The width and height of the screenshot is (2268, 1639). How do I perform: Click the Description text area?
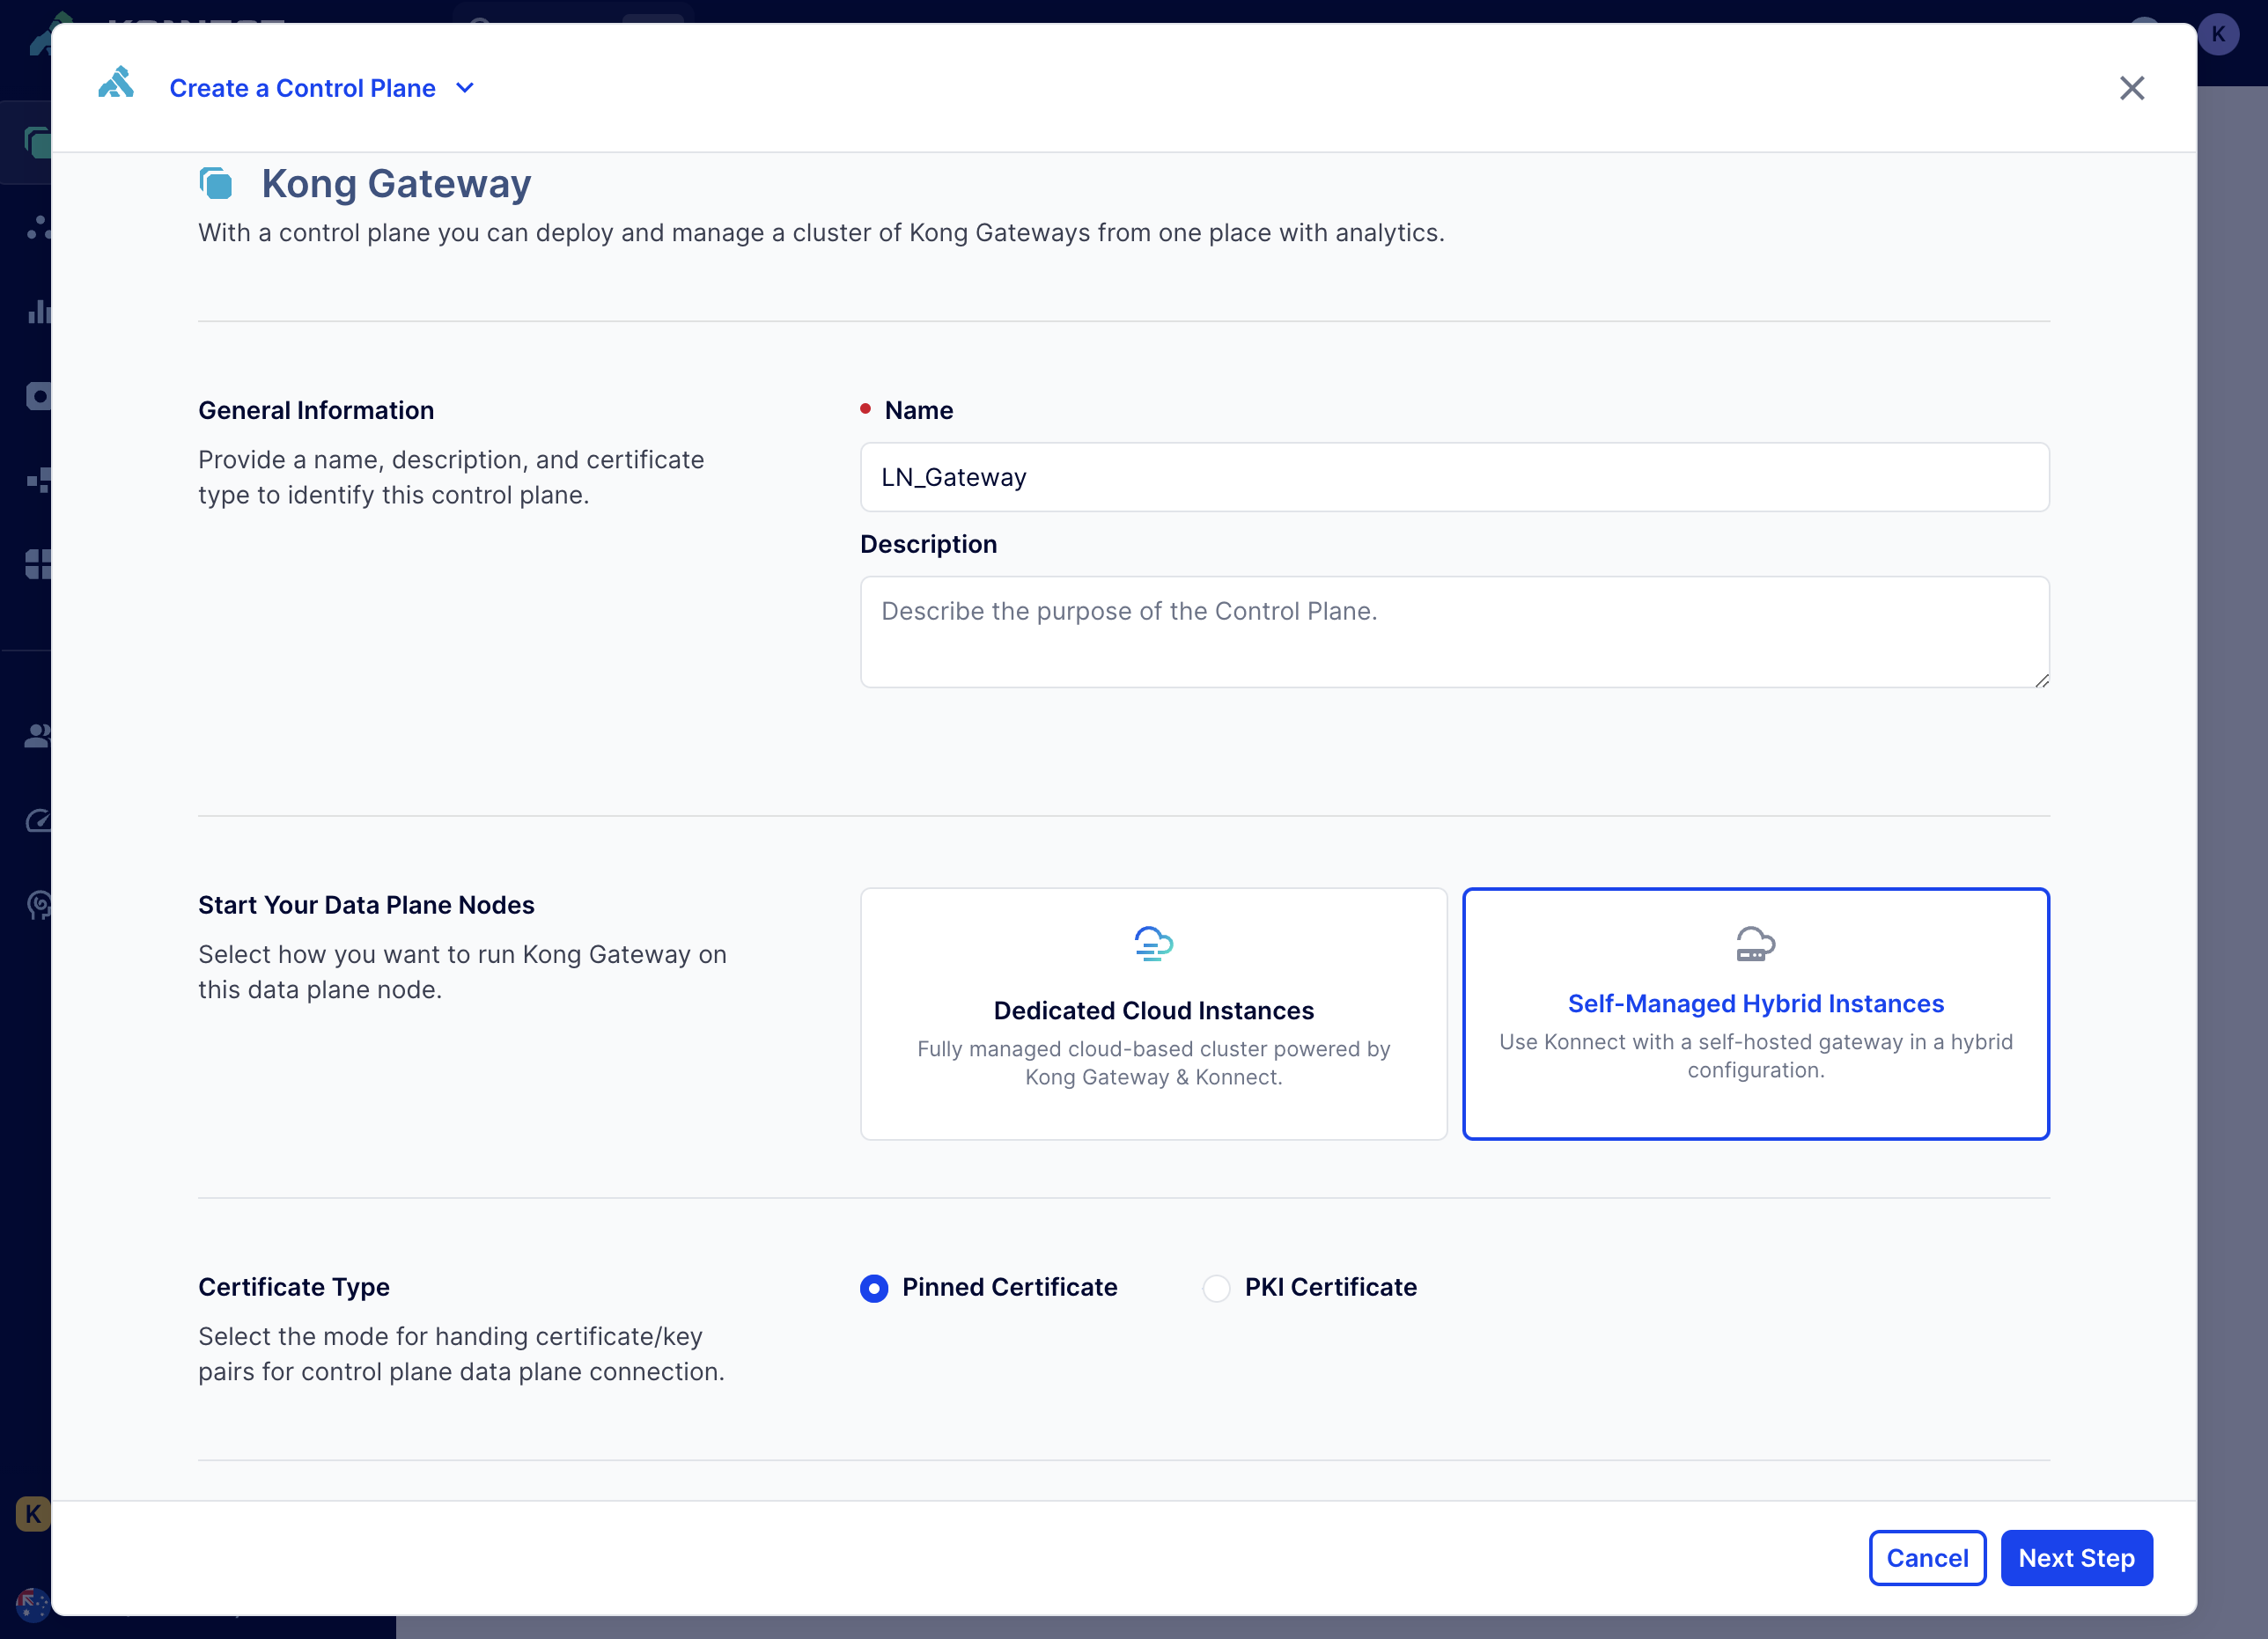point(1454,631)
